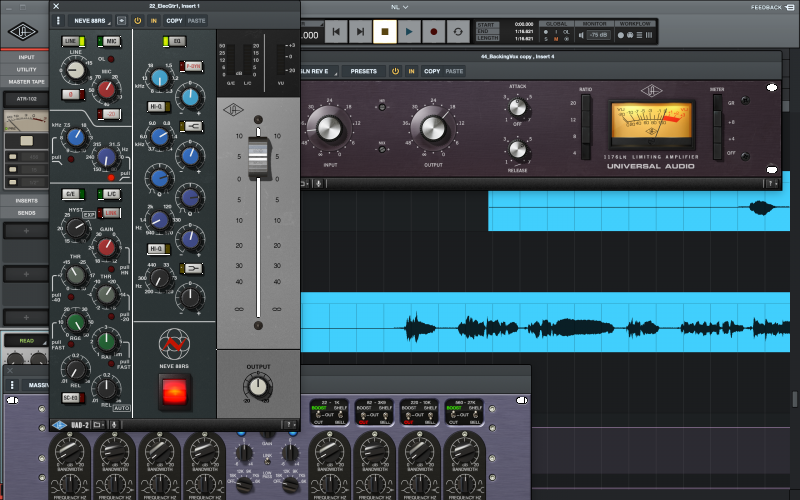
Task: Select the INPUT tab in the left sidebar
Action: point(27,57)
